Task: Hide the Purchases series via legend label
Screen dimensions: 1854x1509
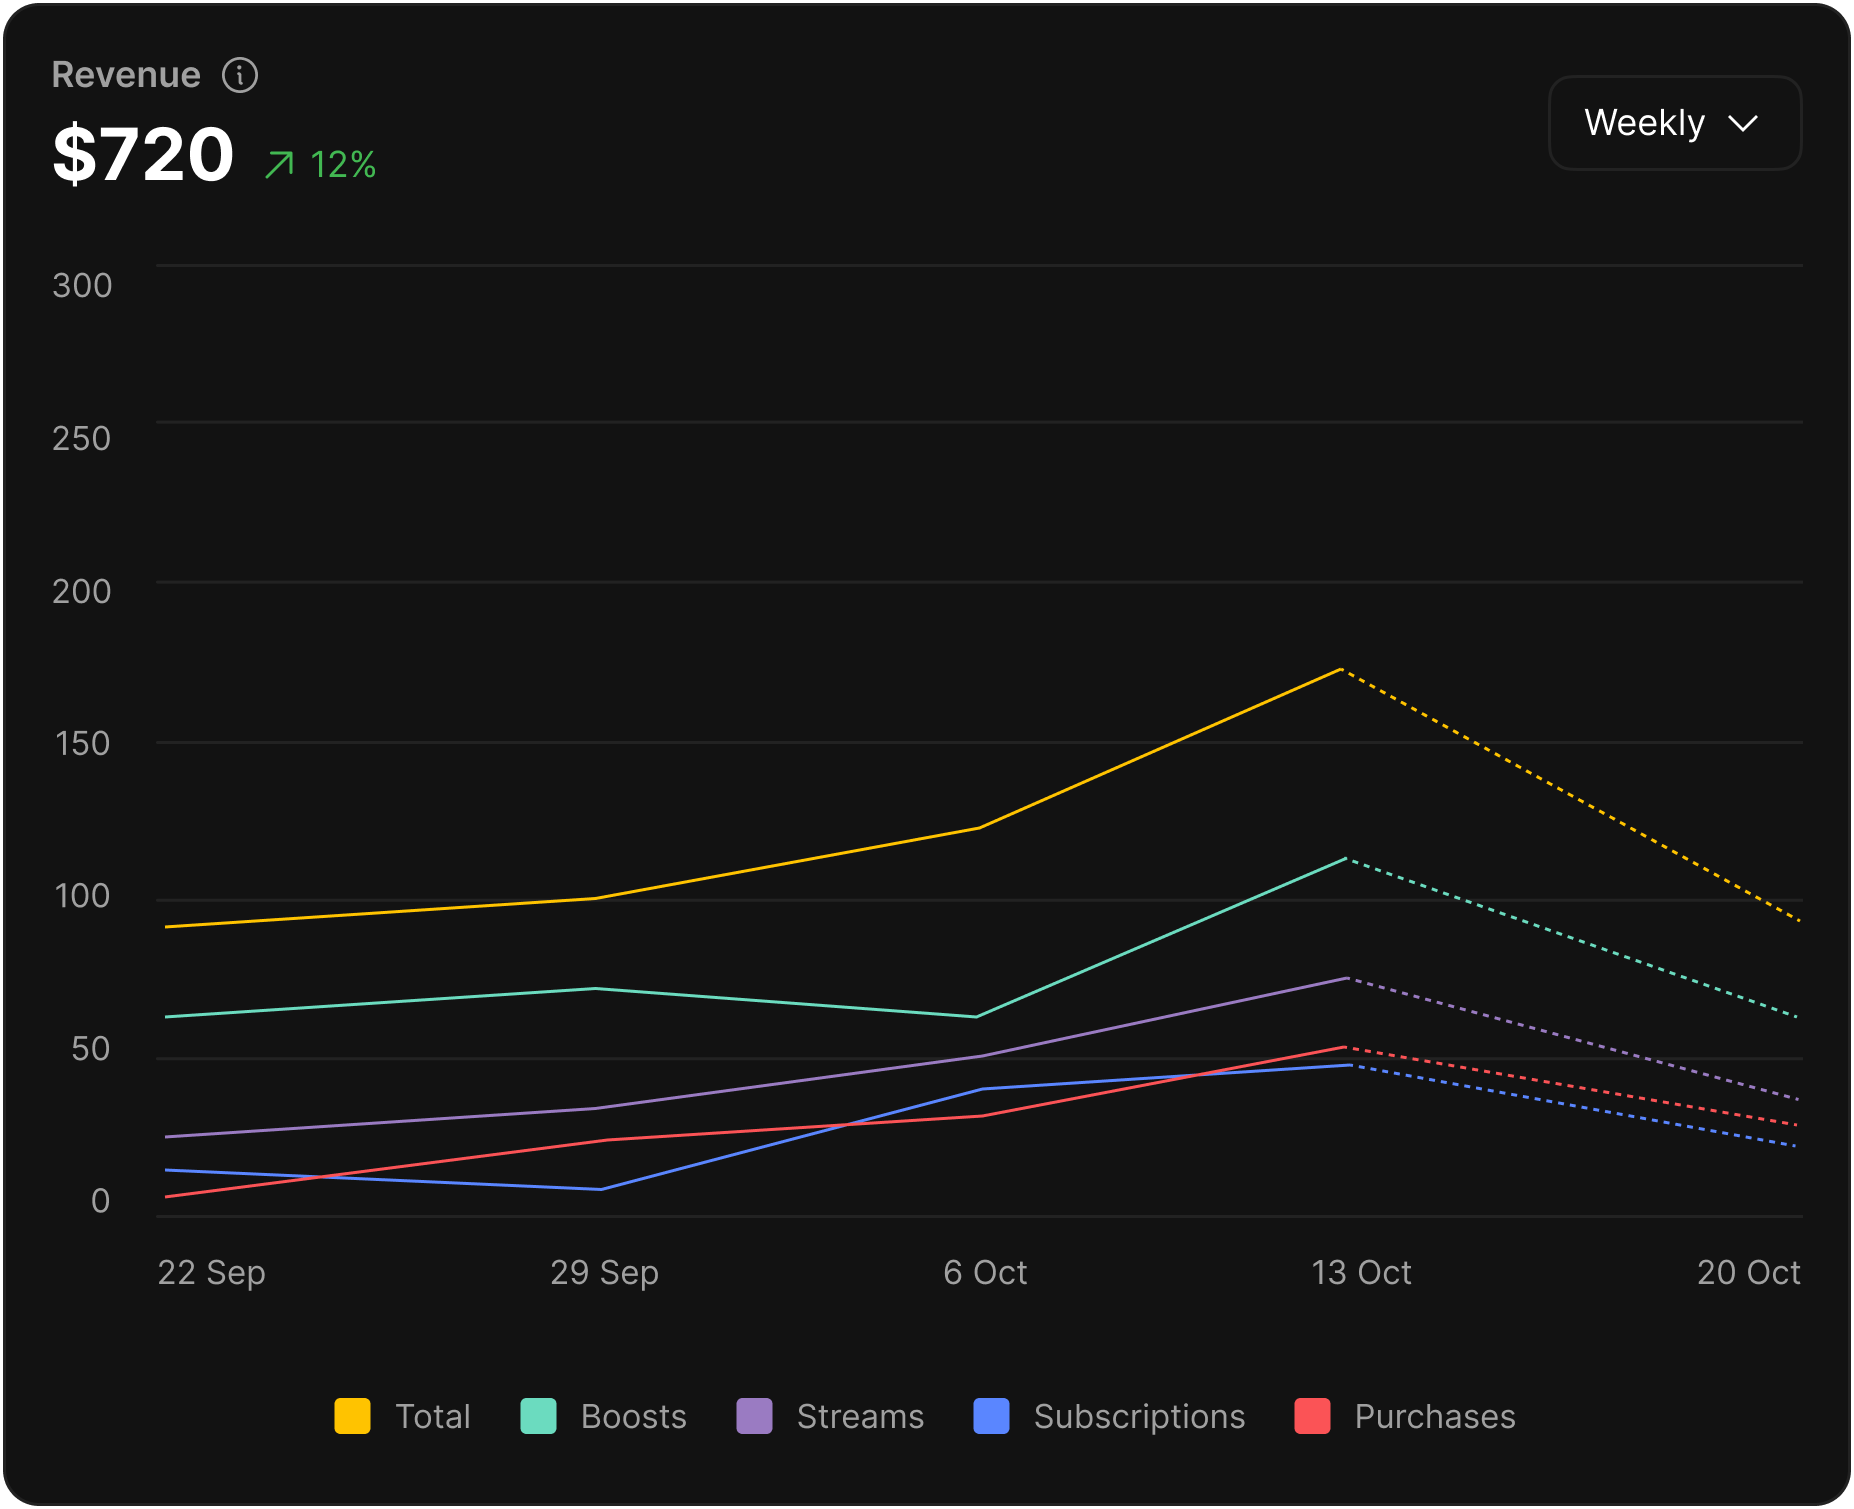Action: (x=1434, y=1416)
